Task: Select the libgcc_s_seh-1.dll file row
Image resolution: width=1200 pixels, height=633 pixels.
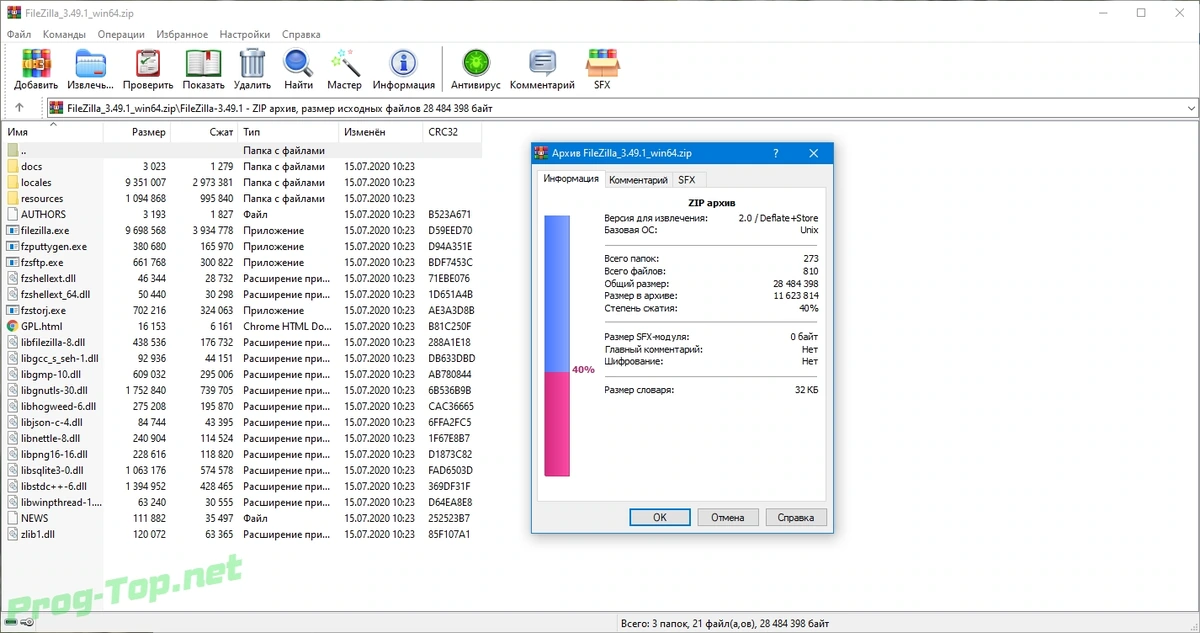Action: pos(241,358)
